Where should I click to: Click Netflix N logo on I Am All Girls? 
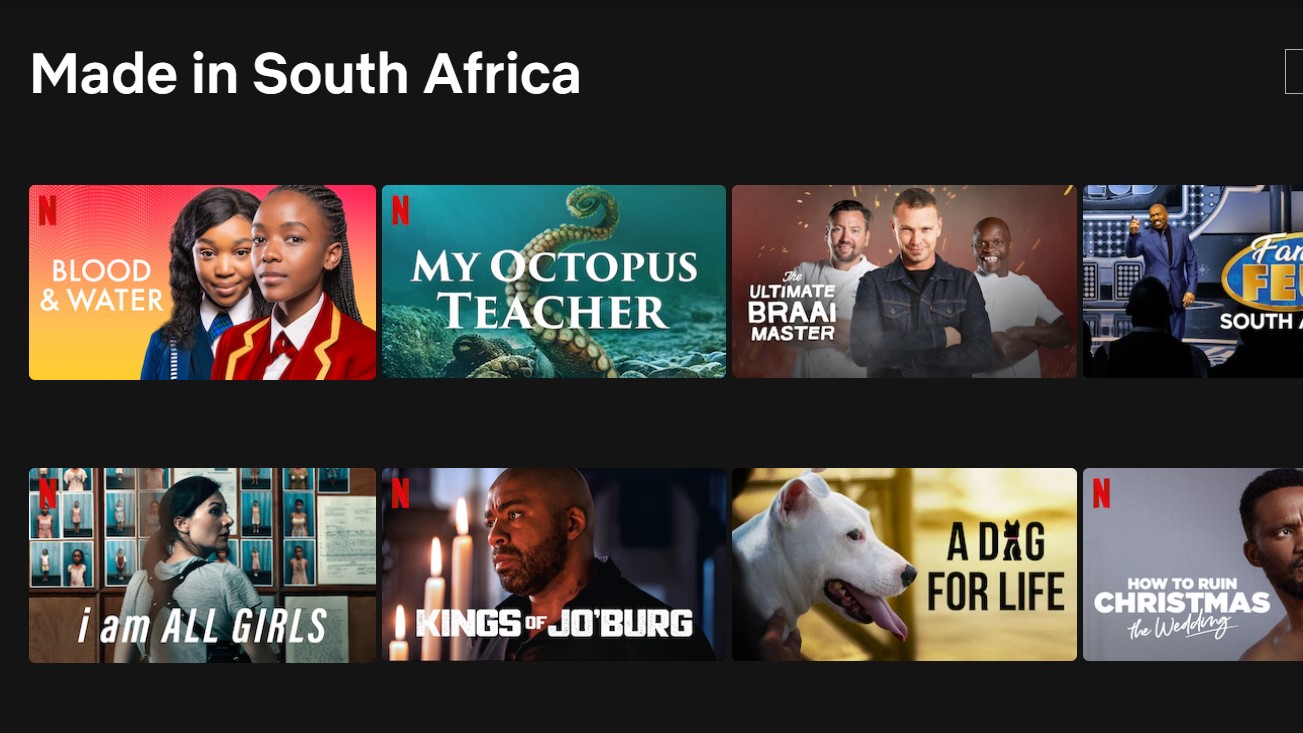click(x=47, y=493)
